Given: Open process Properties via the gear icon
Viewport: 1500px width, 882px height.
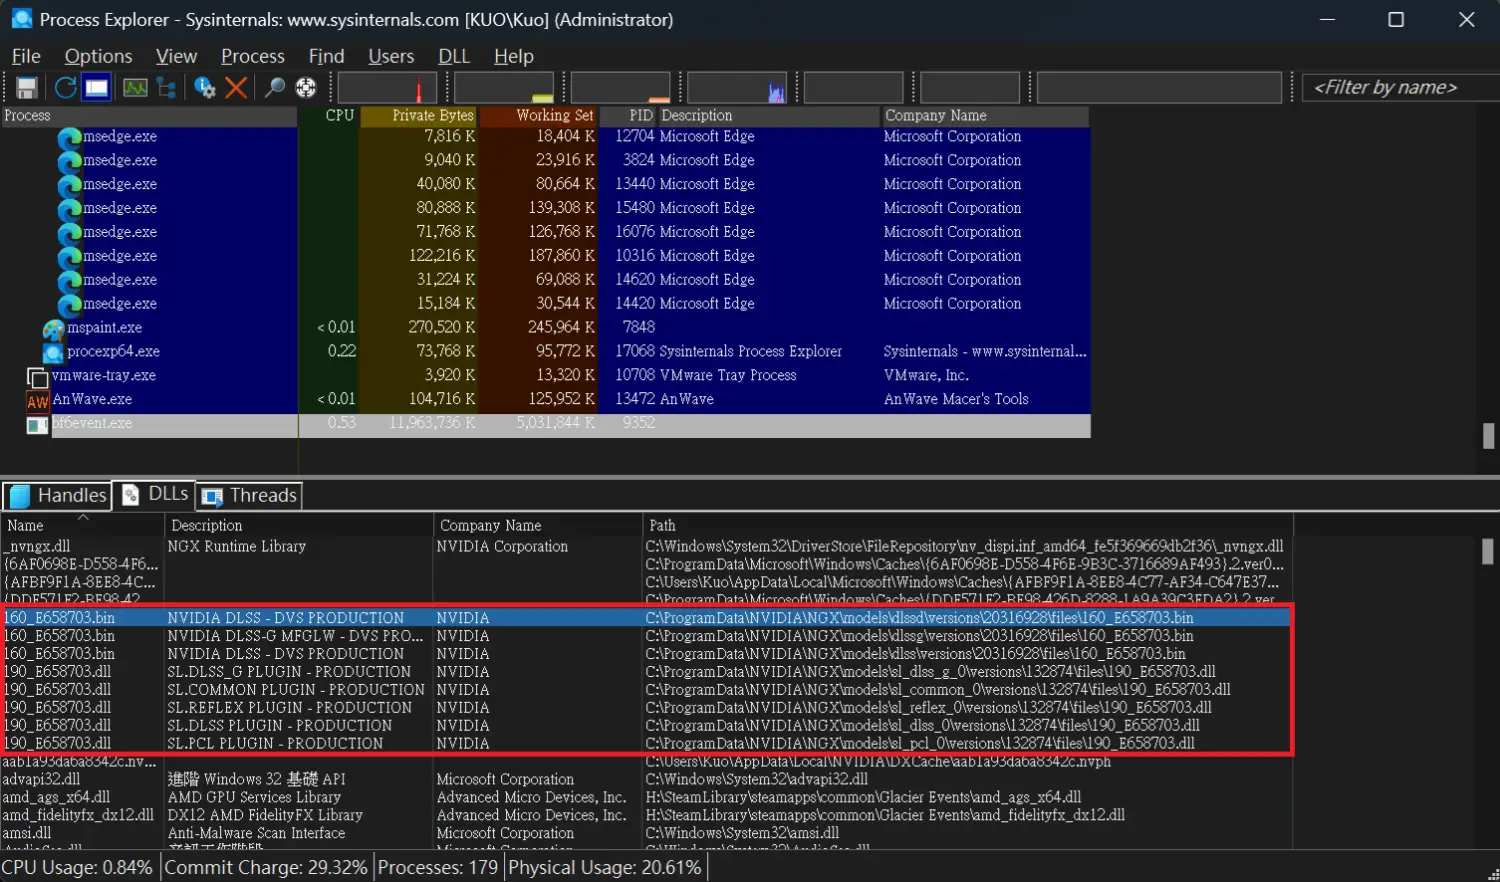Looking at the screenshot, I should click(205, 88).
